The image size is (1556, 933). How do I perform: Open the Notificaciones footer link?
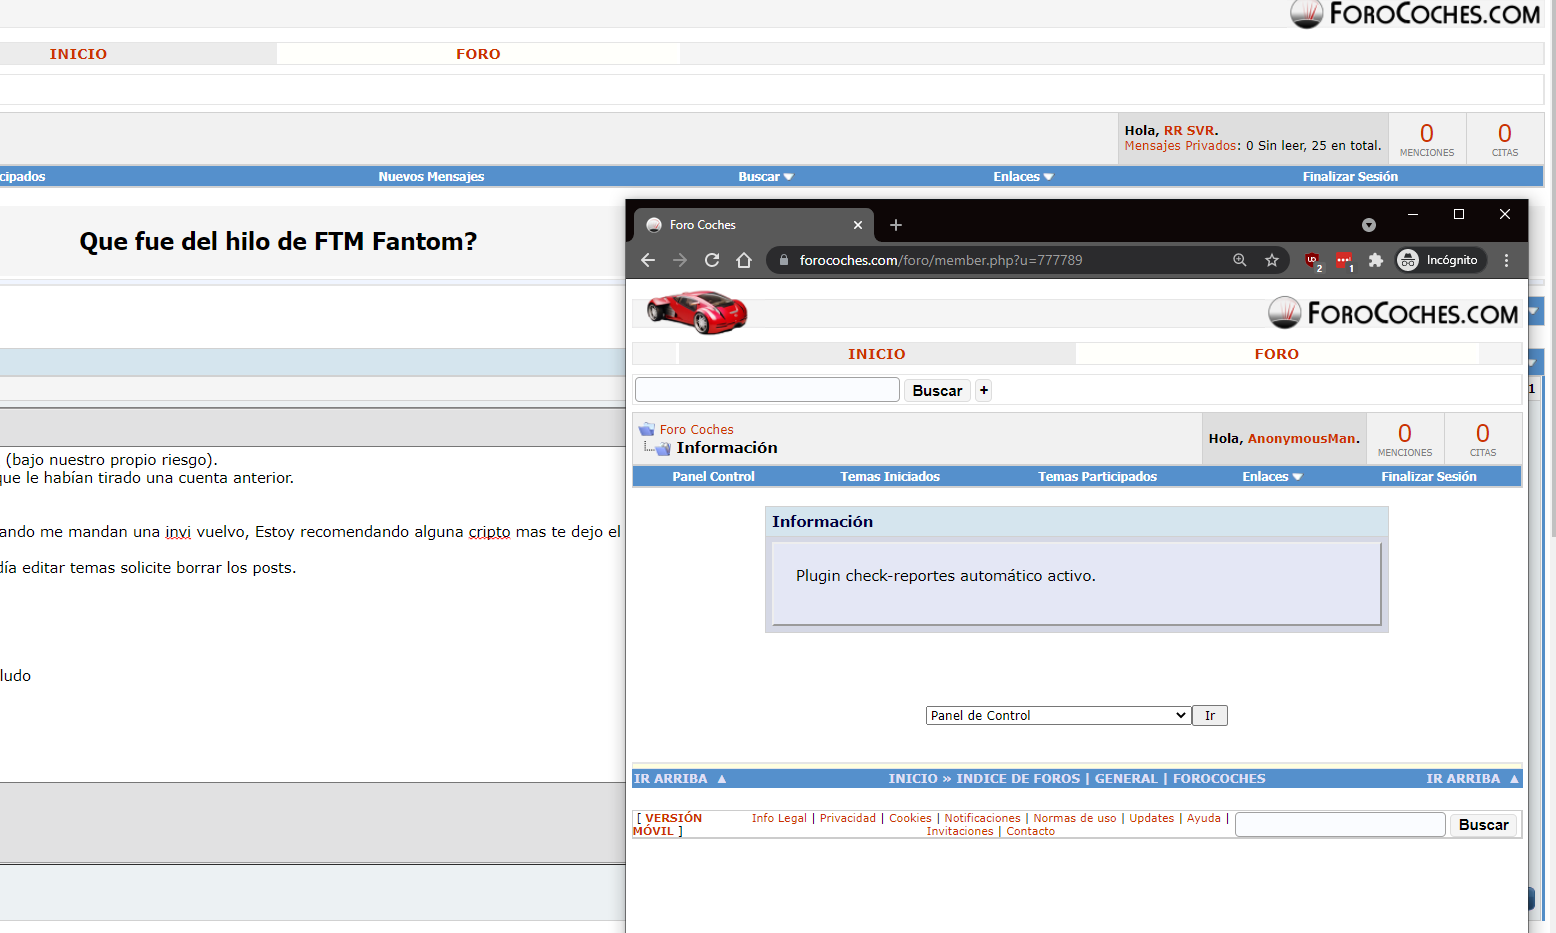[x=982, y=818]
